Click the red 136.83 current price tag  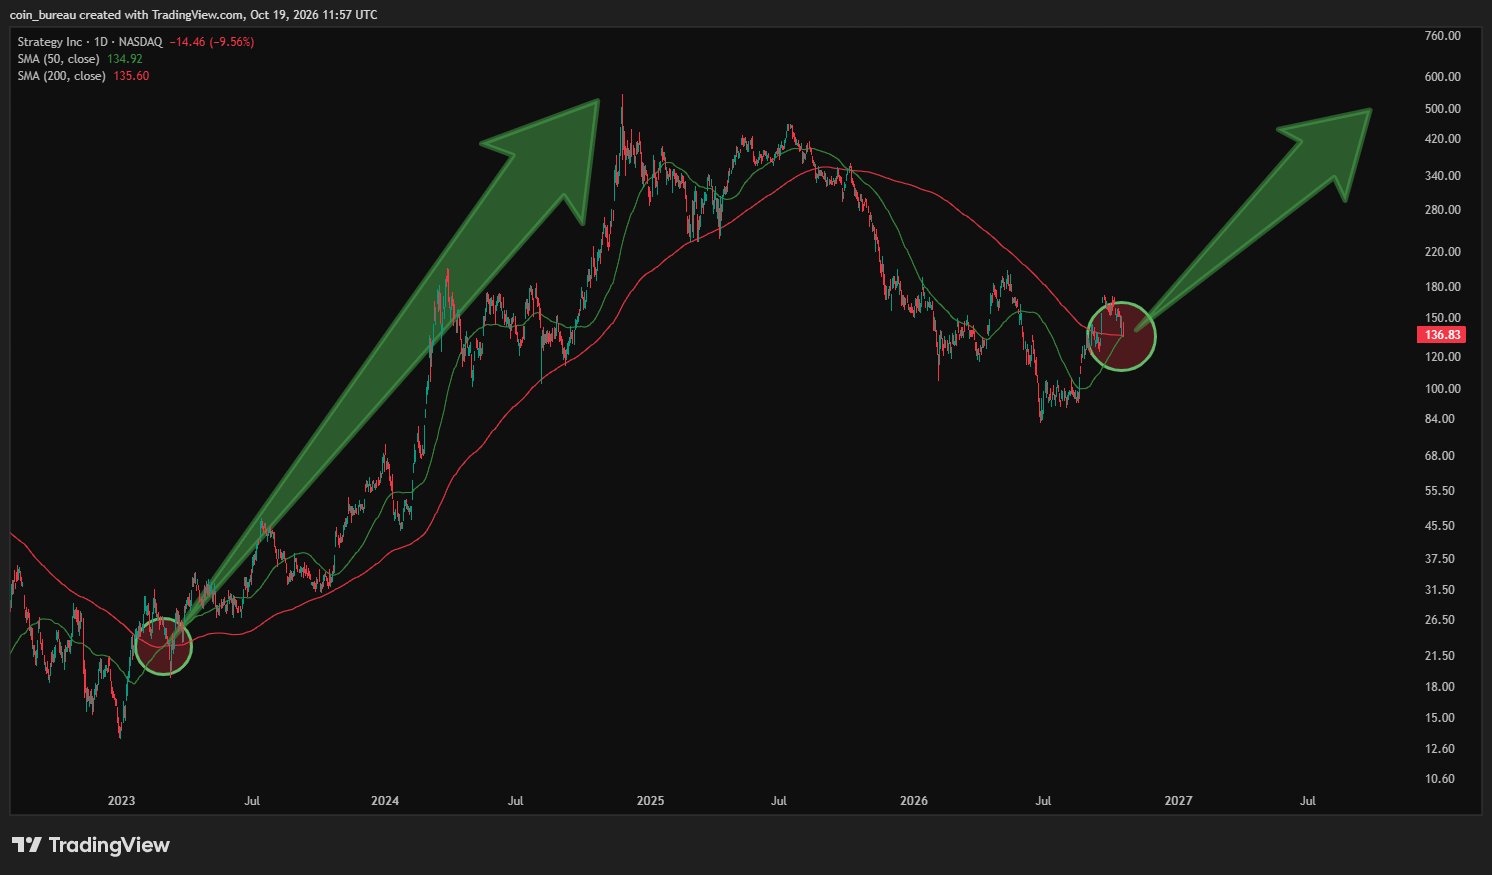click(x=1441, y=335)
